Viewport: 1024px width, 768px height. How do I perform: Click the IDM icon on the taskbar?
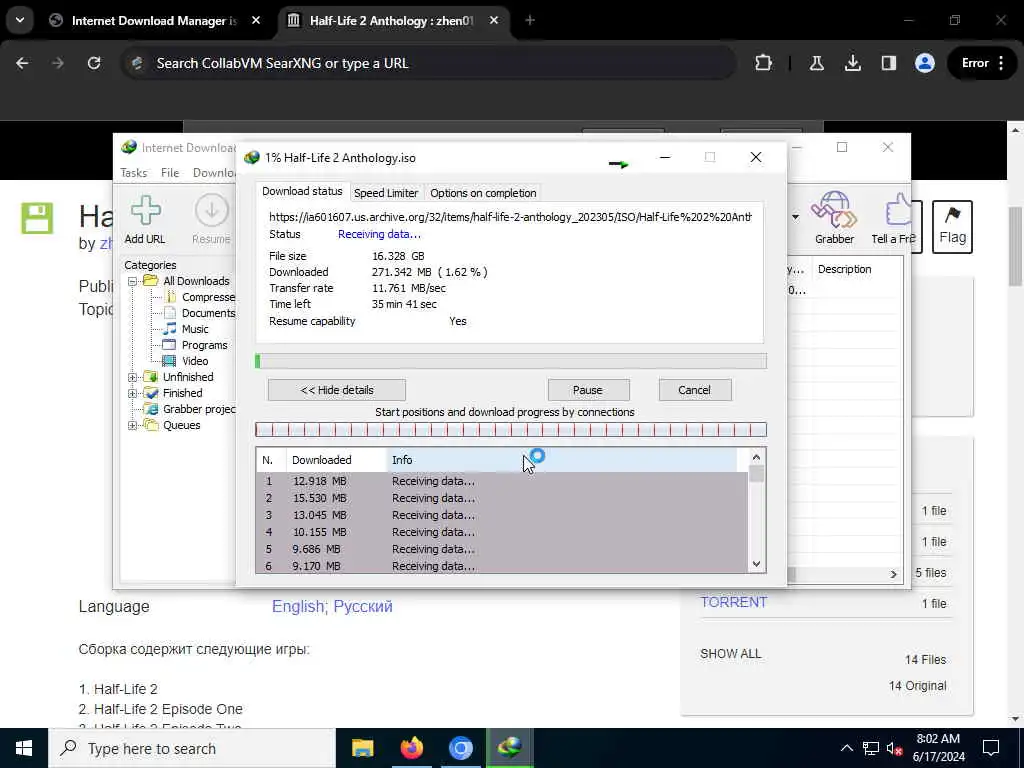point(509,748)
